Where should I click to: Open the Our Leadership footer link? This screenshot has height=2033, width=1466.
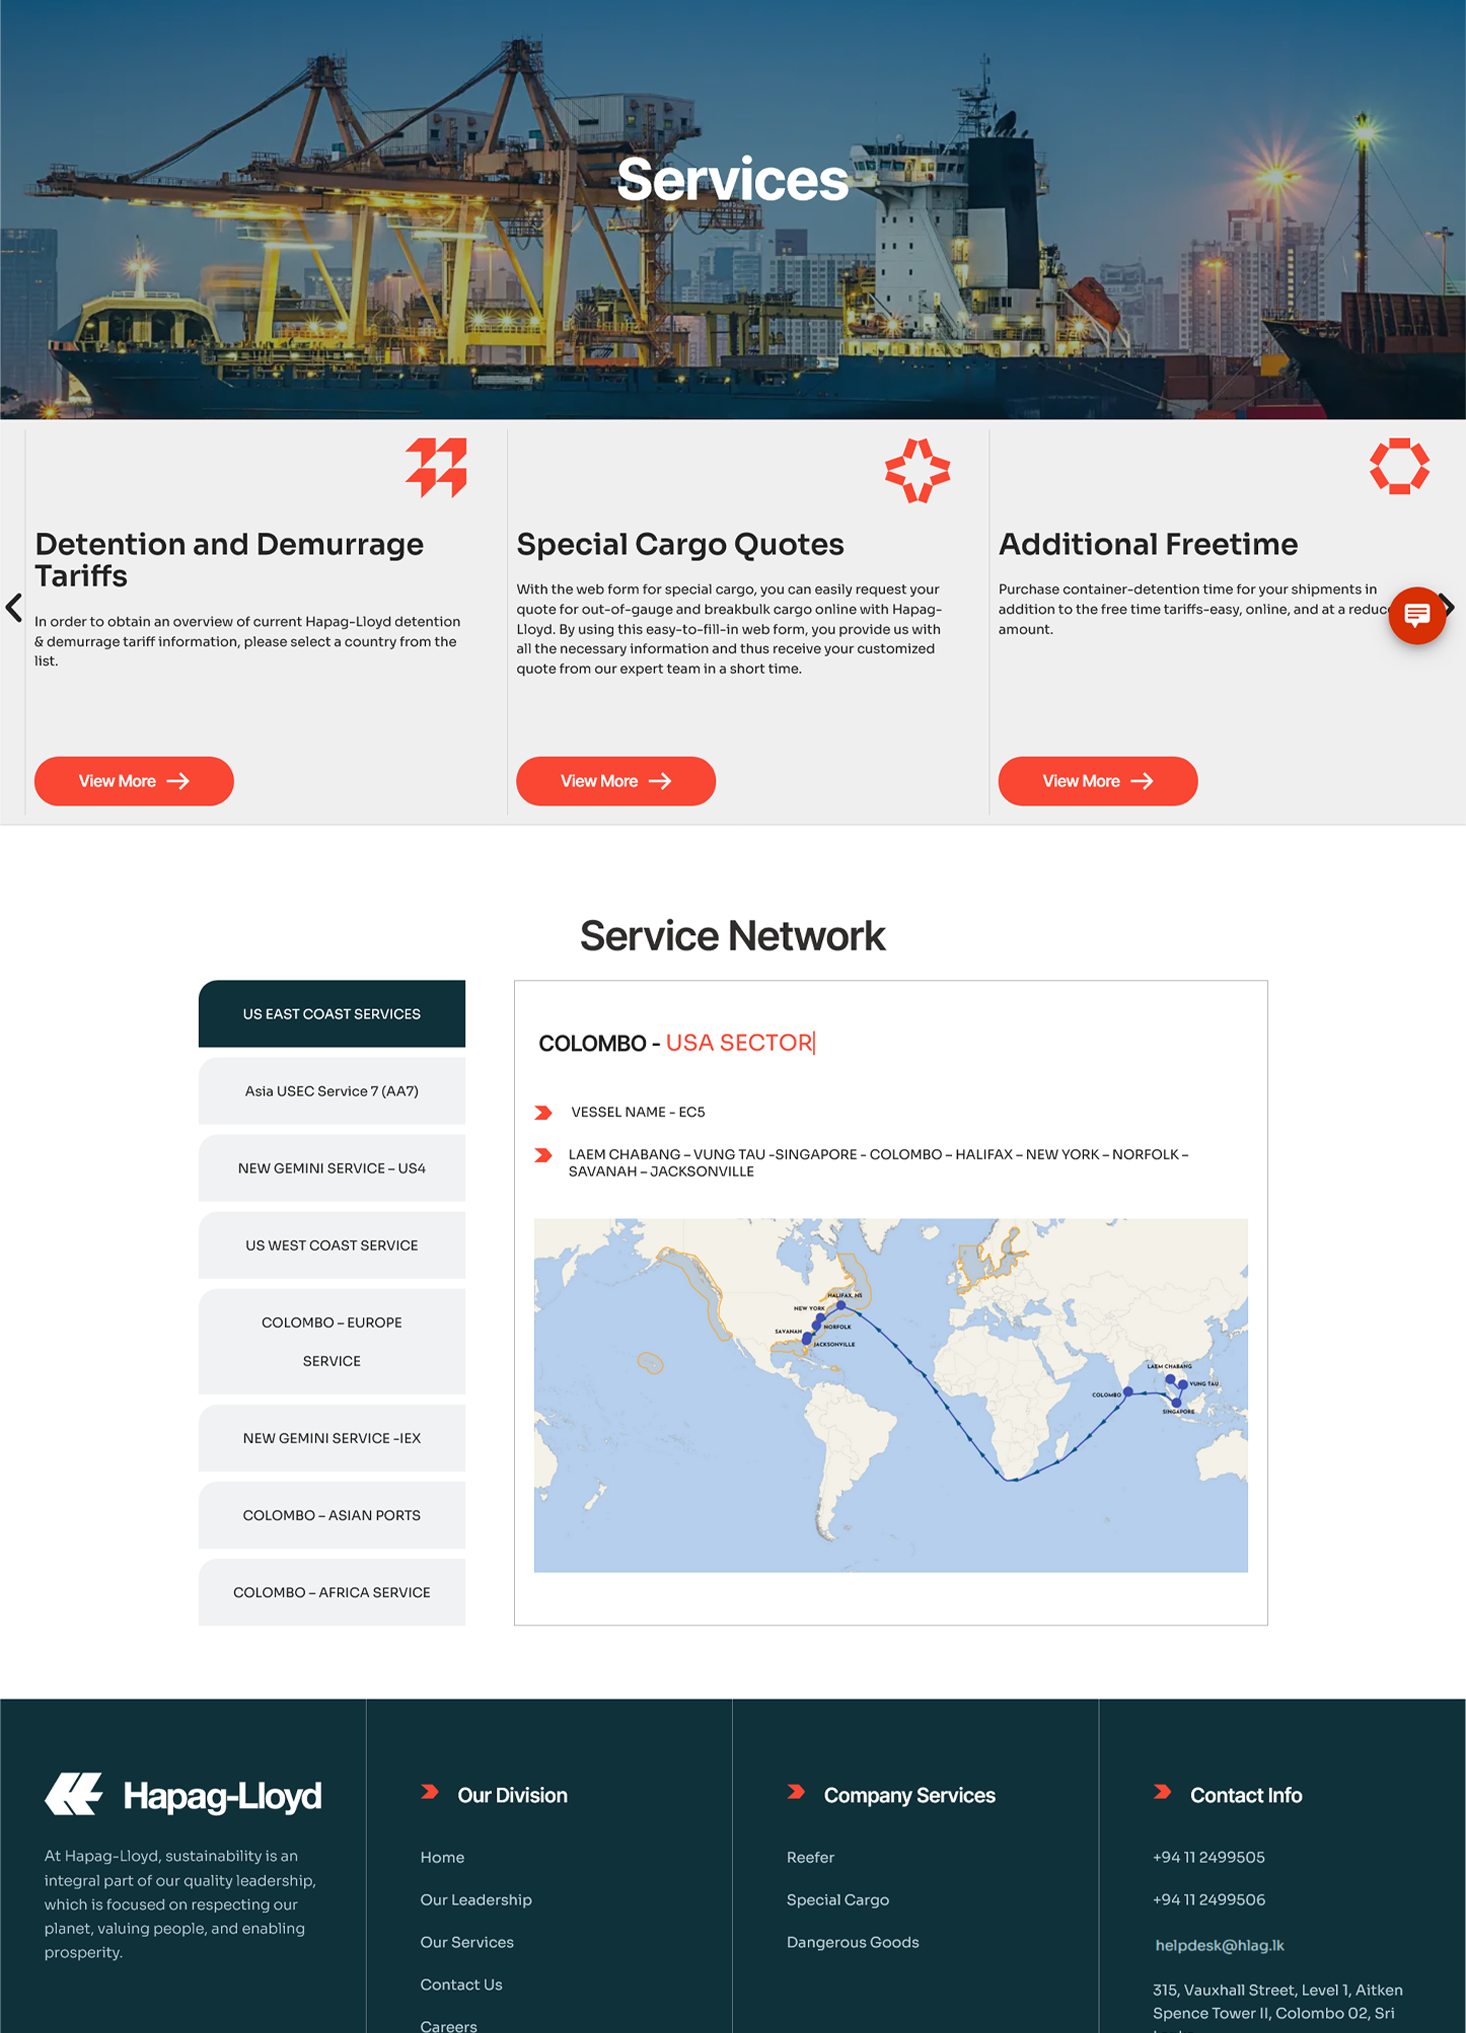476,1899
